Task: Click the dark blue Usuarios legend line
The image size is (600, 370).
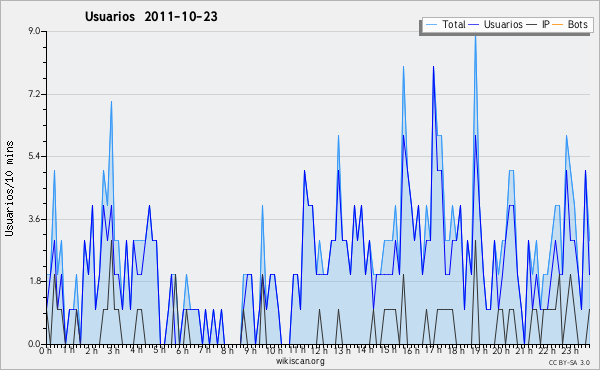Action: coord(473,24)
